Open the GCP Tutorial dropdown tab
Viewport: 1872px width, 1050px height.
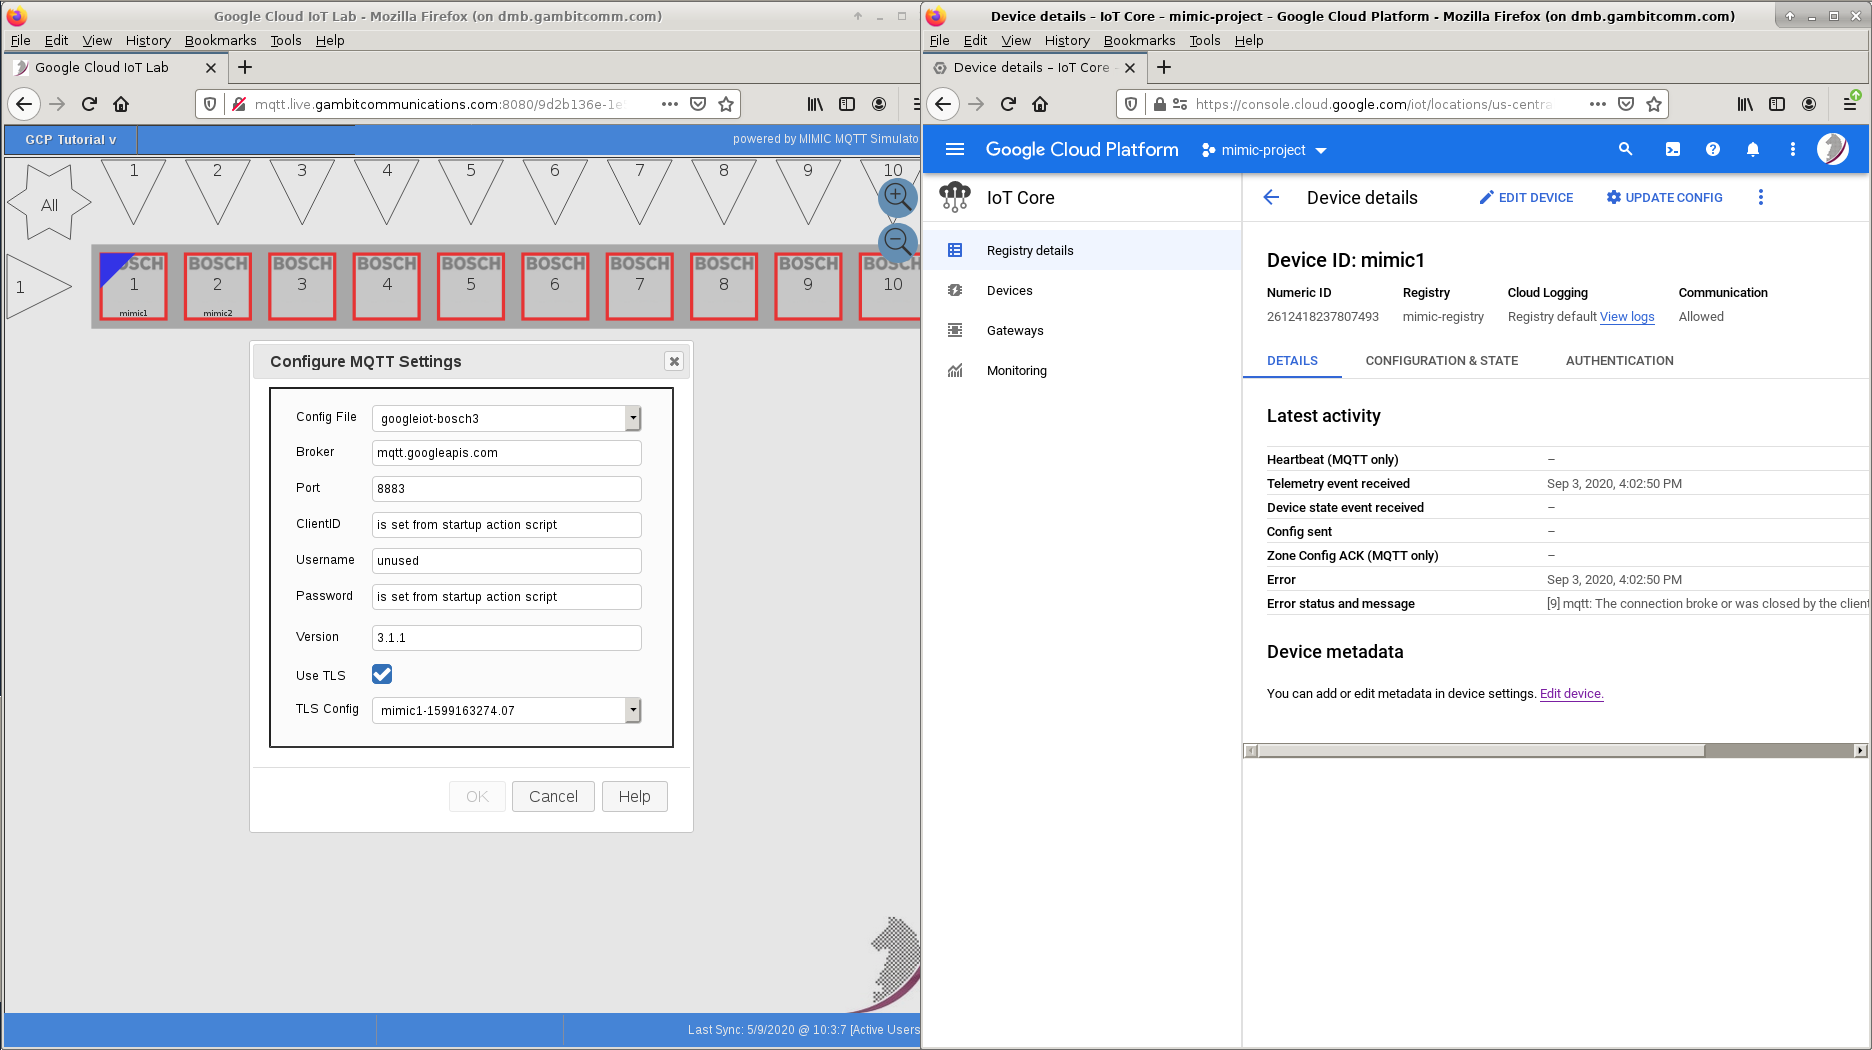point(70,139)
